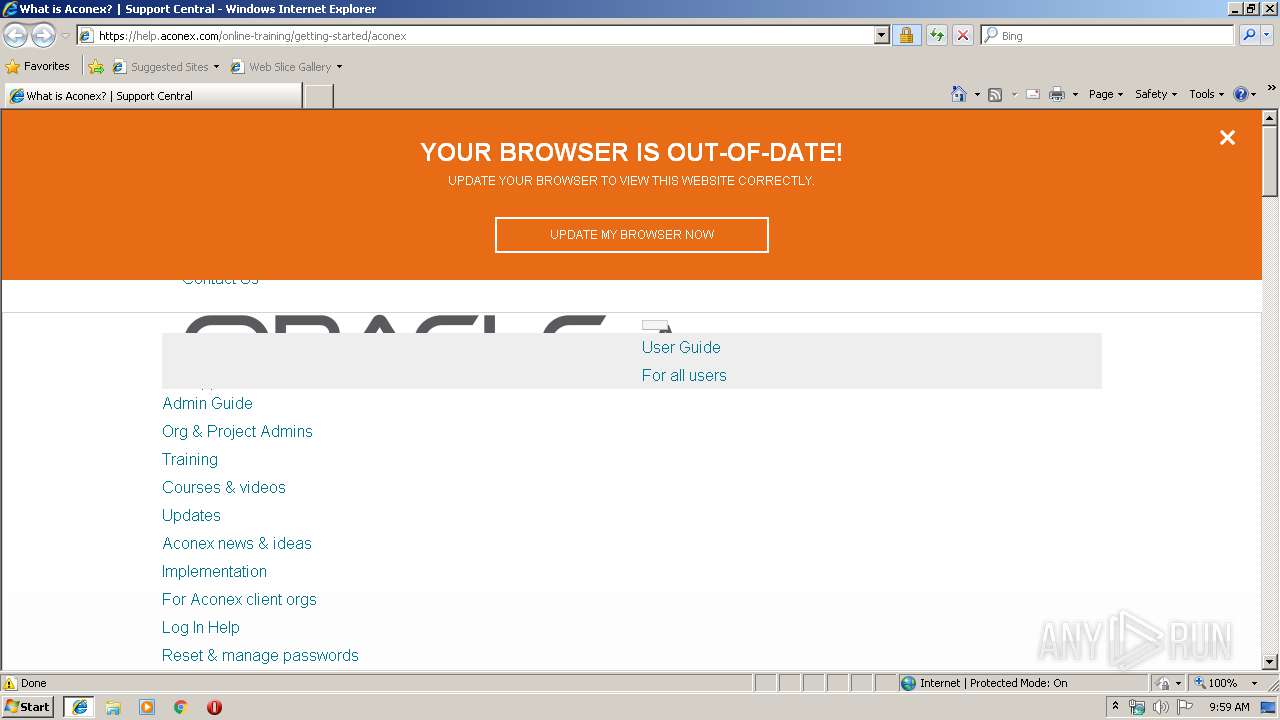This screenshot has width=1280, height=720.
Task: Click the address bar URL field
Action: pos(475,35)
